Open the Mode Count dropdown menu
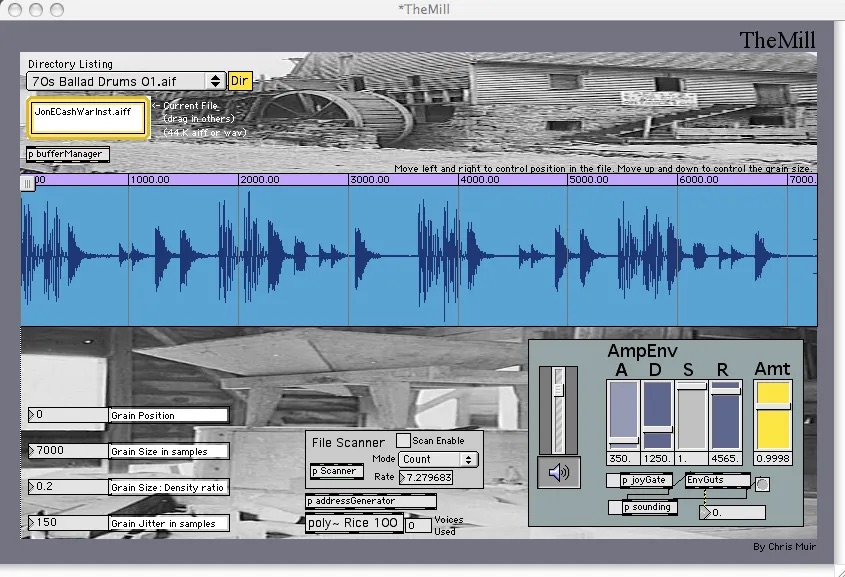Image resolution: width=845 pixels, height=577 pixels. pyautogui.click(x=438, y=460)
